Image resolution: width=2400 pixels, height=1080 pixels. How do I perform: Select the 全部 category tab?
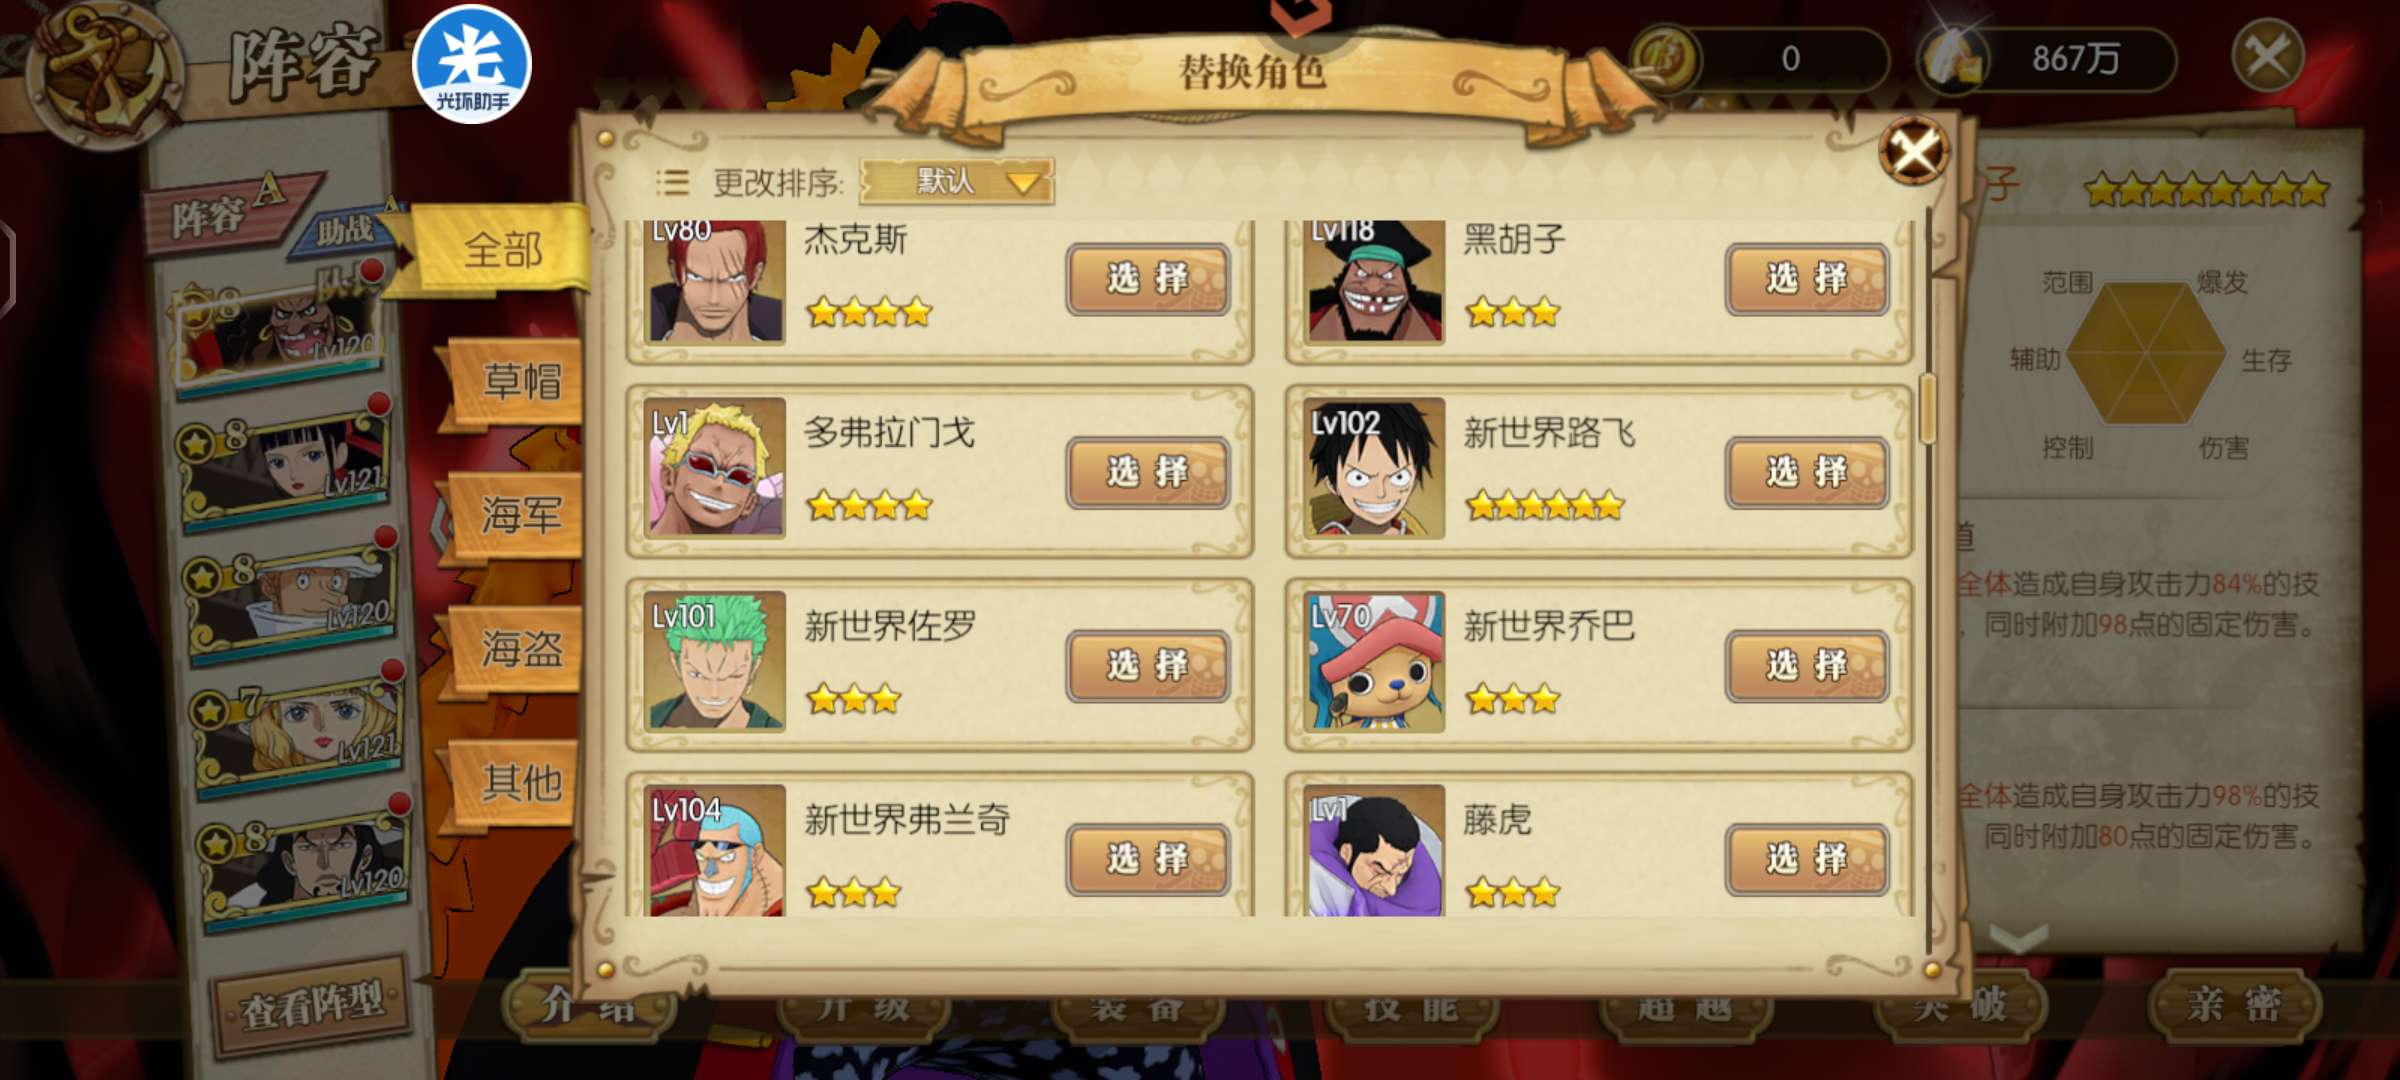click(x=500, y=249)
